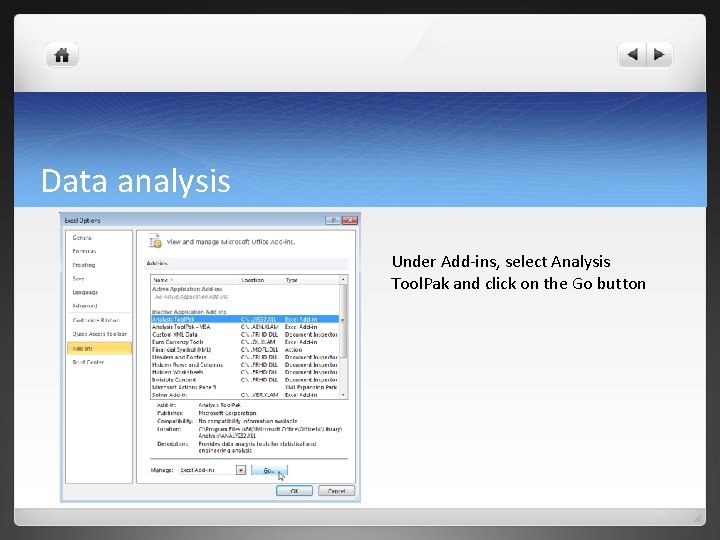Open Advanced category in Excel Options
Image resolution: width=720 pixels, height=540 pixels.
point(85,306)
